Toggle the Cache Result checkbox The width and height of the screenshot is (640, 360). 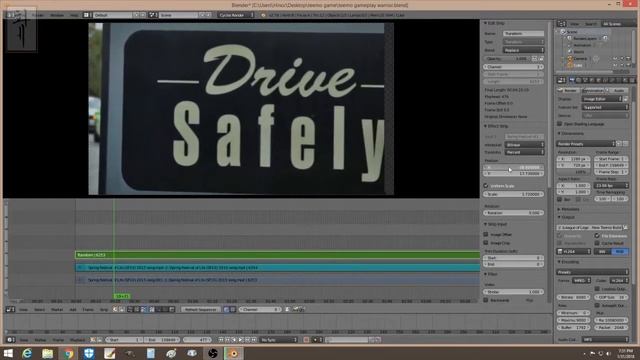(x=597, y=243)
